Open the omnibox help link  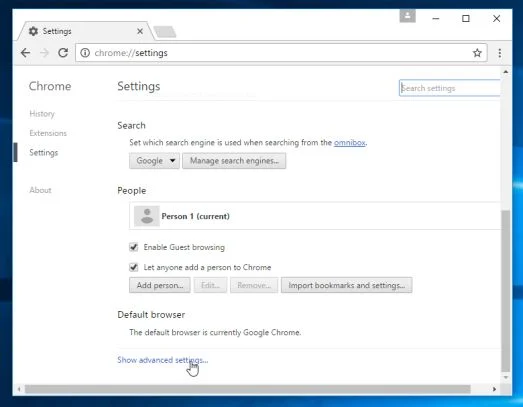tap(350, 143)
